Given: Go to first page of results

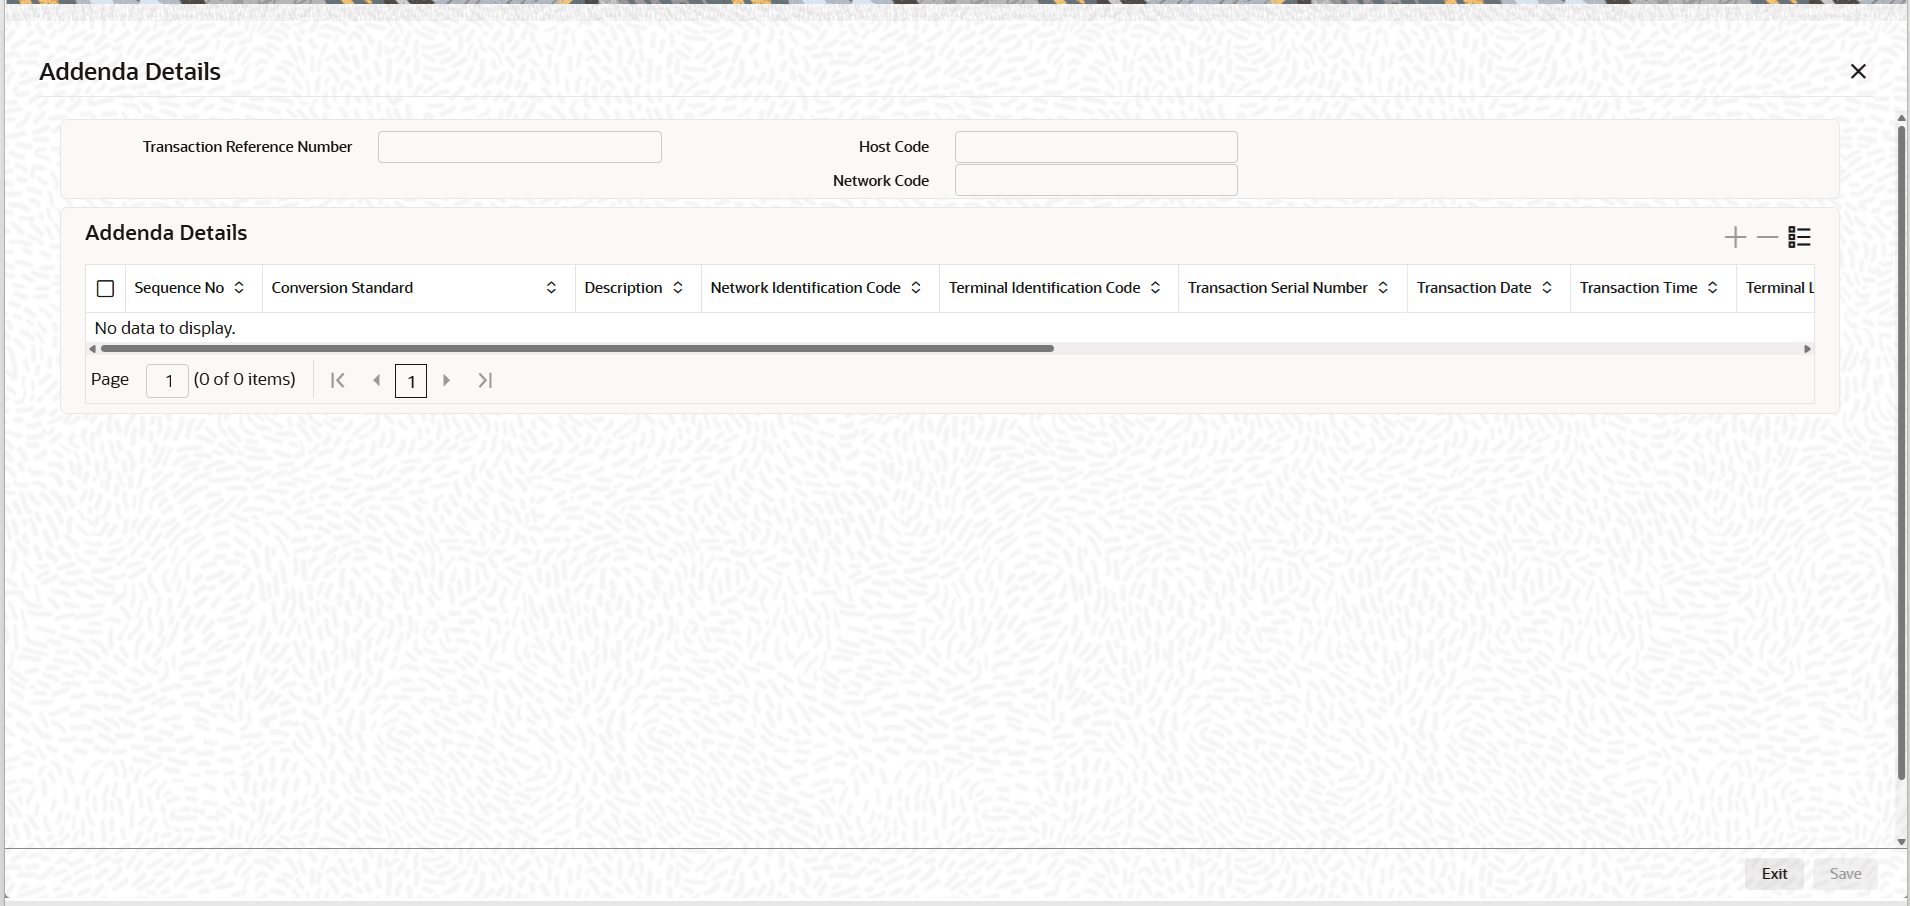Looking at the screenshot, I should pyautogui.click(x=338, y=380).
